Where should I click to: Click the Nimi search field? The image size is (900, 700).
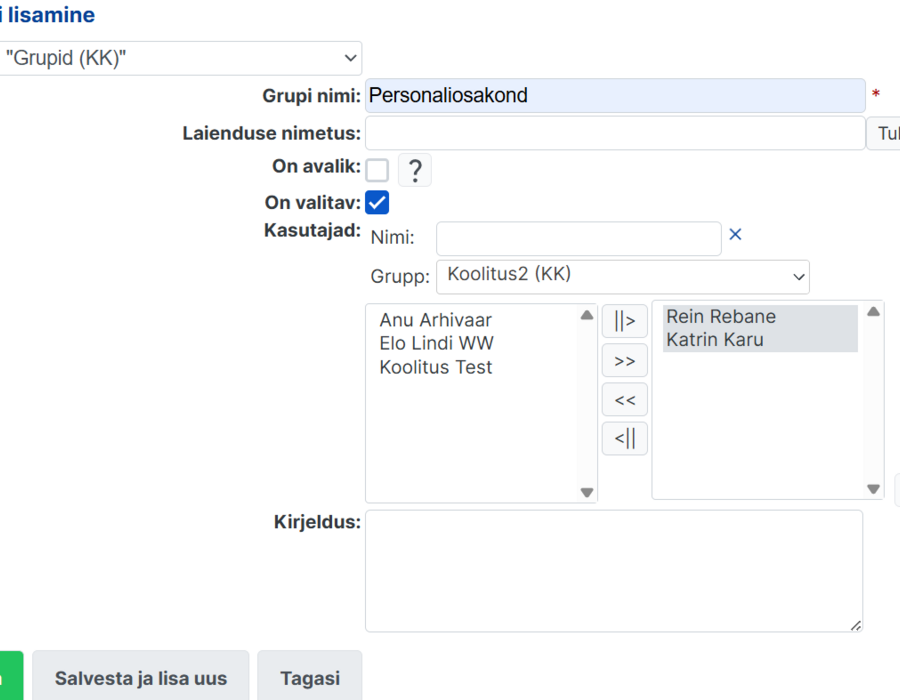(579, 239)
